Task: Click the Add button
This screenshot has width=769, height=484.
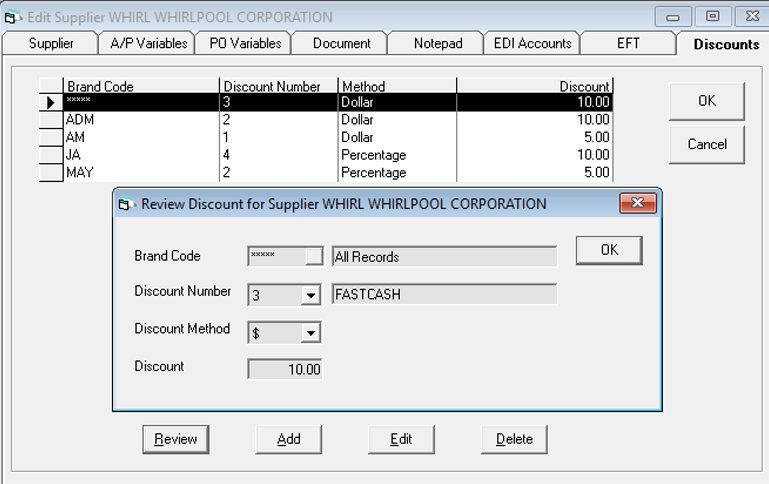Action: [x=288, y=439]
